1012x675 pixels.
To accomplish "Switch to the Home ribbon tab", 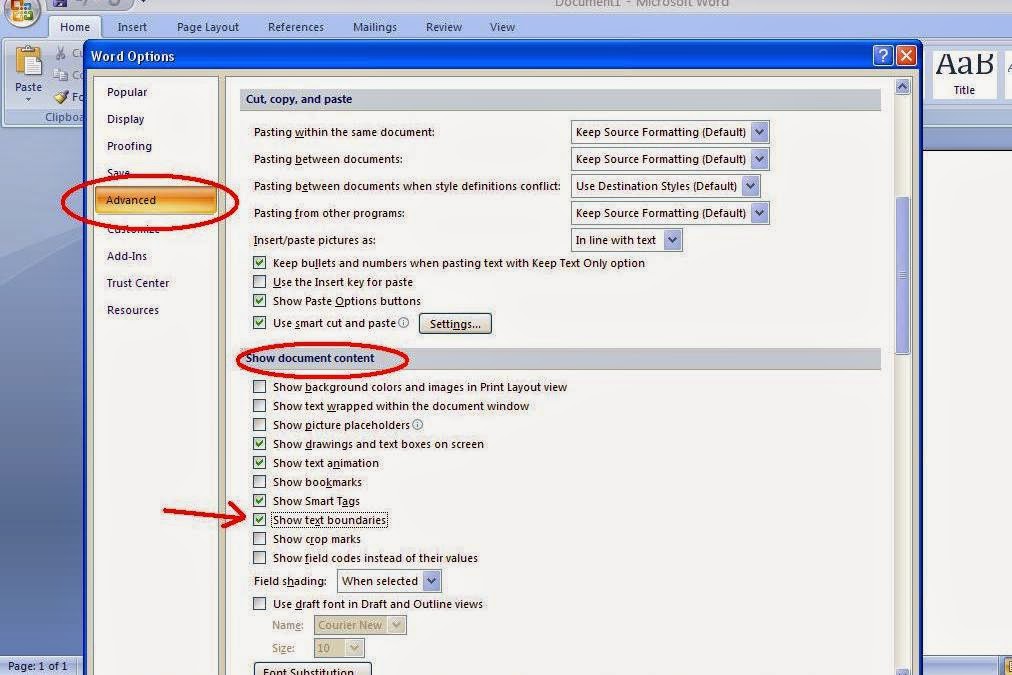I will click(75, 27).
